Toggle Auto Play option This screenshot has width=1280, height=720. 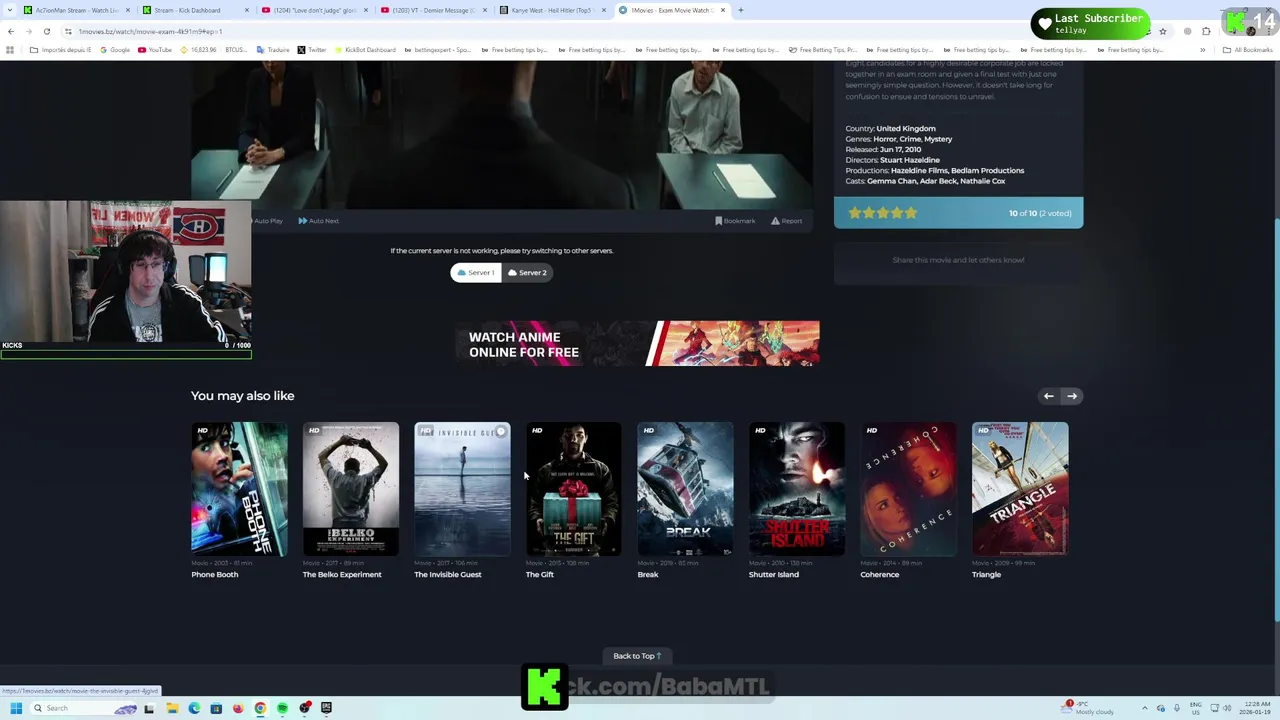point(268,221)
